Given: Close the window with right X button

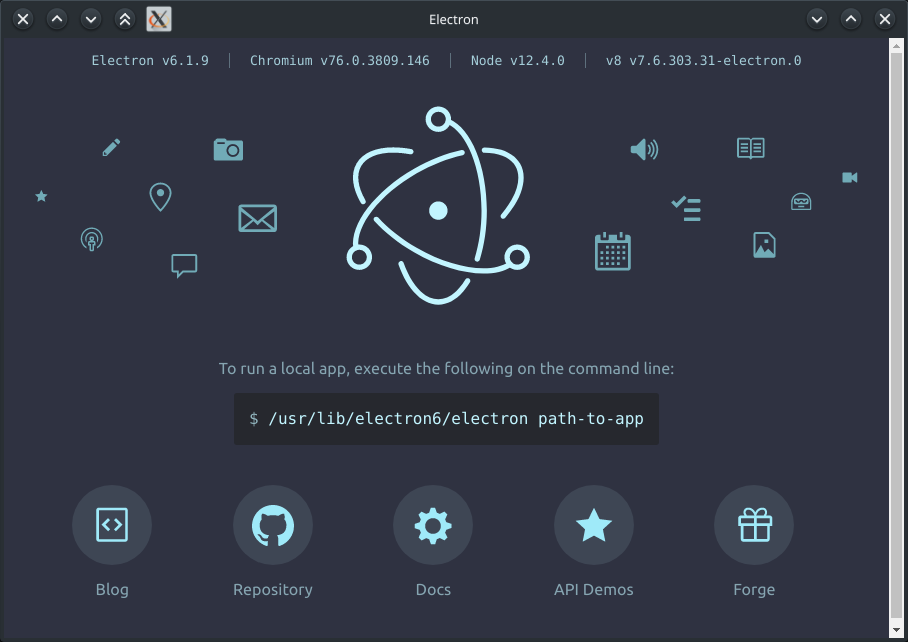Looking at the screenshot, I should (885, 19).
